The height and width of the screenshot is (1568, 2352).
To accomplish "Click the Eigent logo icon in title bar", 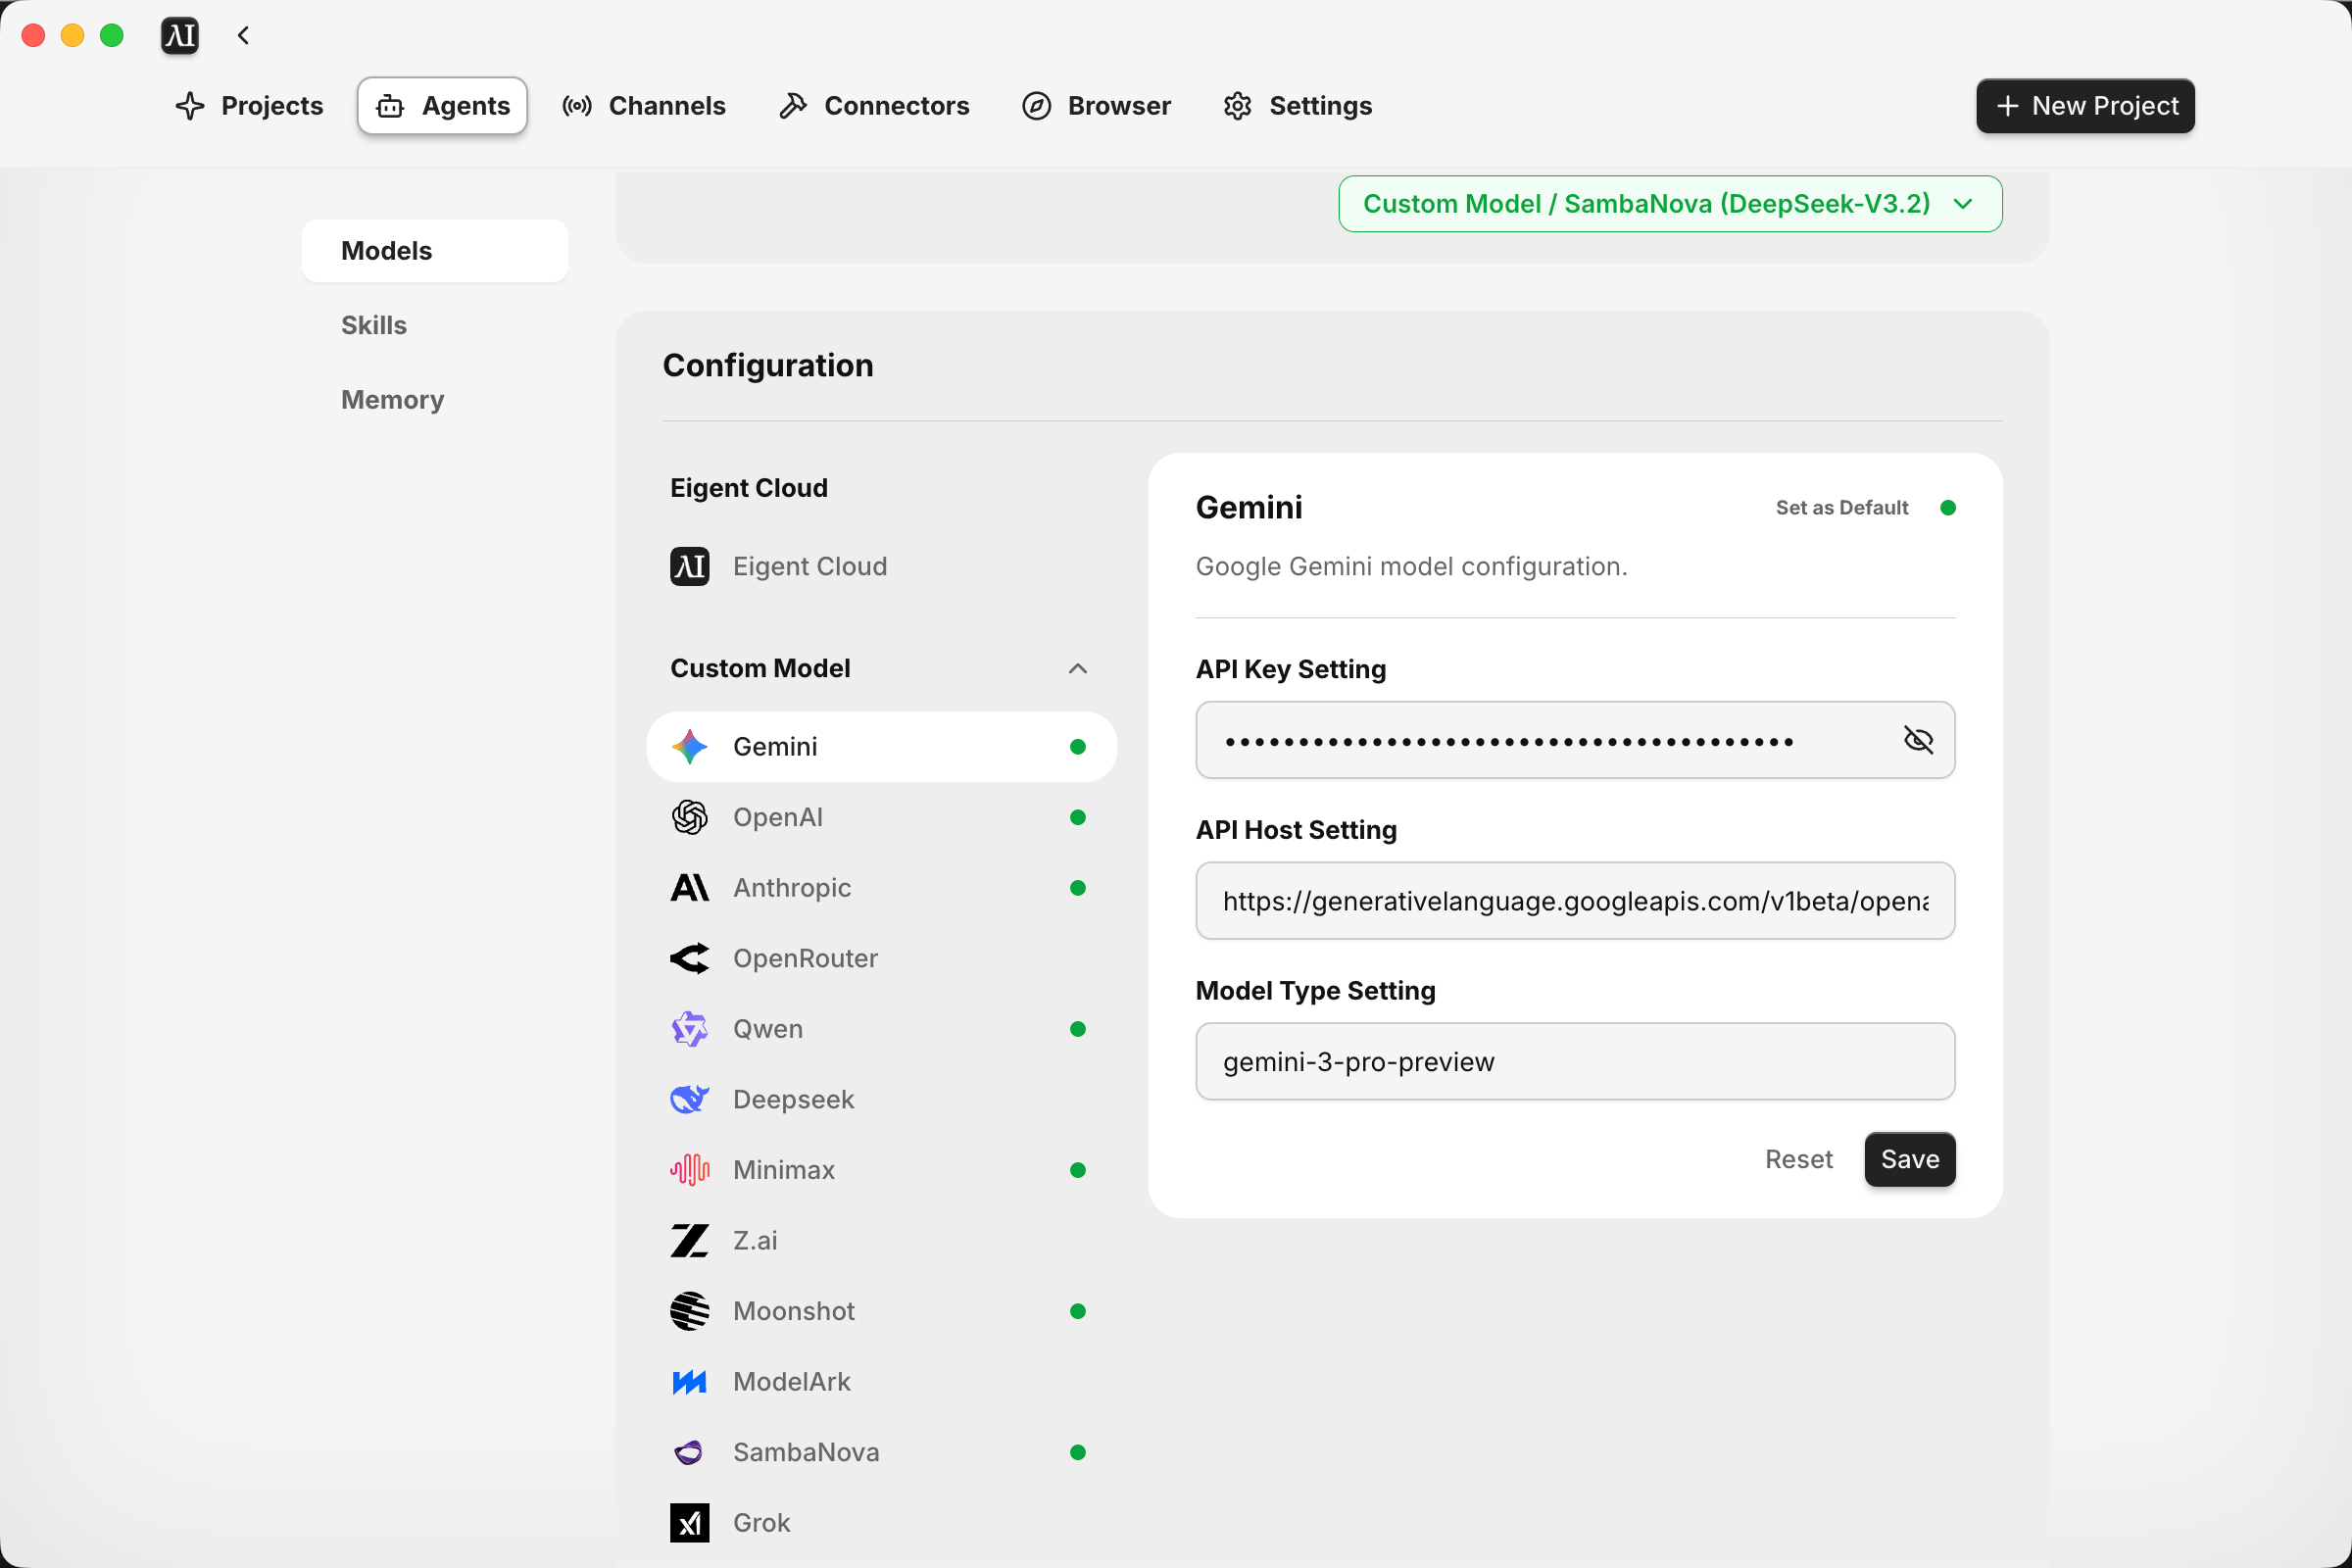I will pyautogui.click(x=180, y=36).
